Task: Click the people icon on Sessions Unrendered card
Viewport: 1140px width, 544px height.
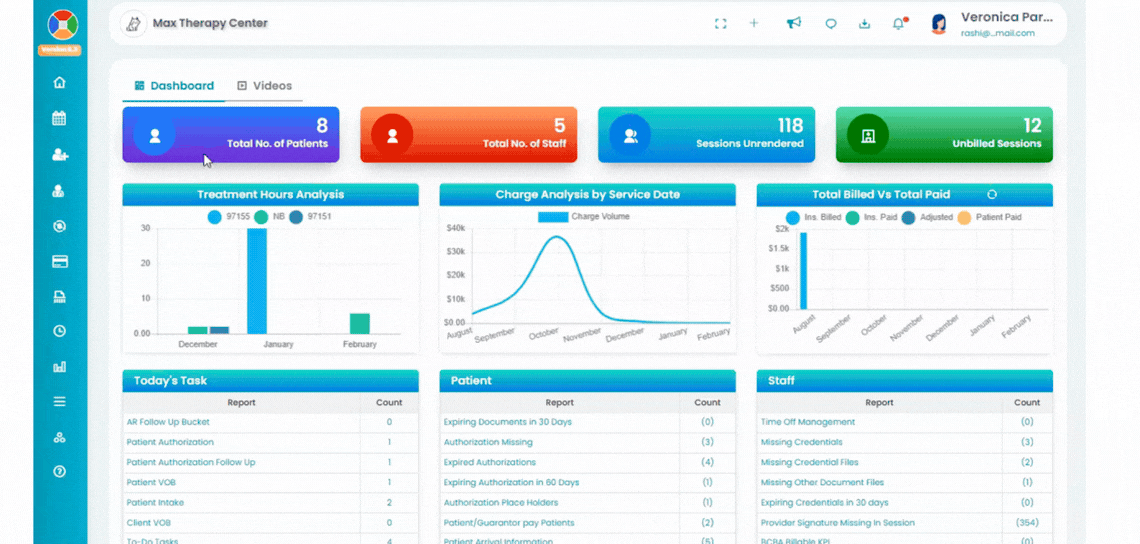Action: 630,135
